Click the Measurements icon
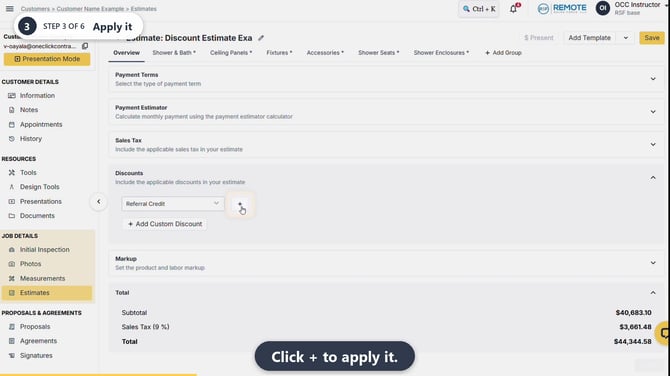The image size is (670, 376). point(12,279)
